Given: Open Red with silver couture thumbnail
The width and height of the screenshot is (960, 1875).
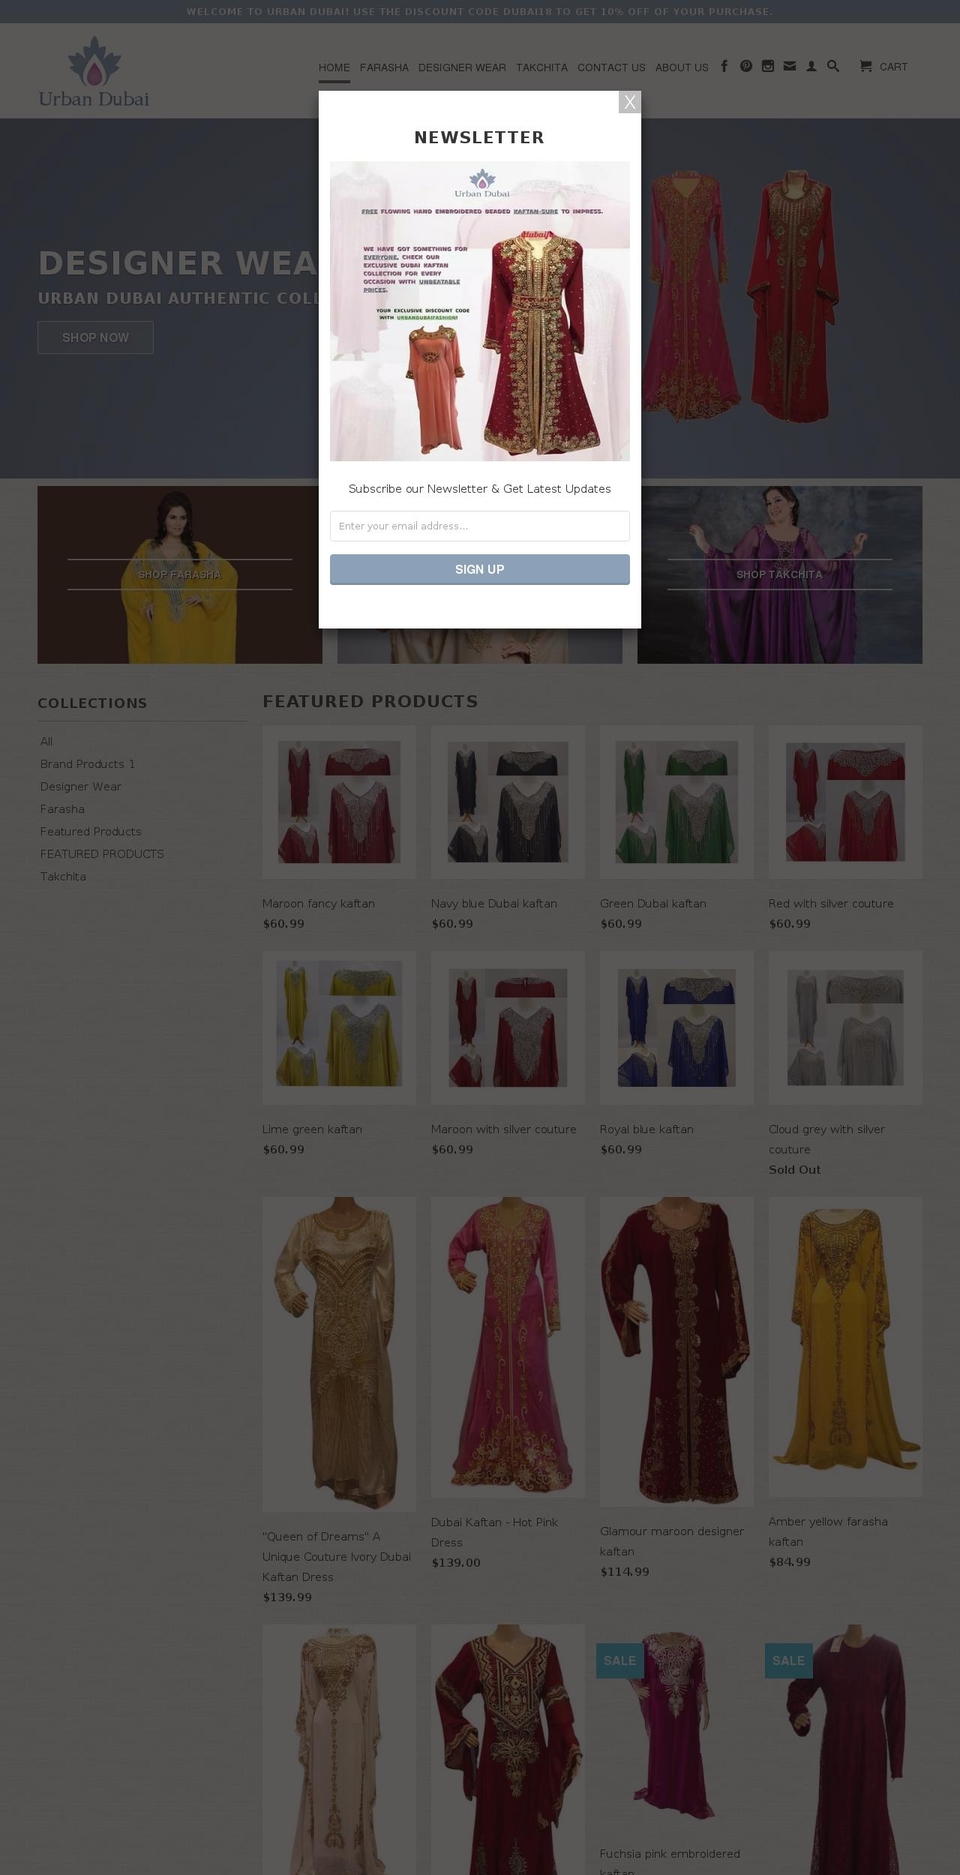Looking at the screenshot, I should click(846, 802).
